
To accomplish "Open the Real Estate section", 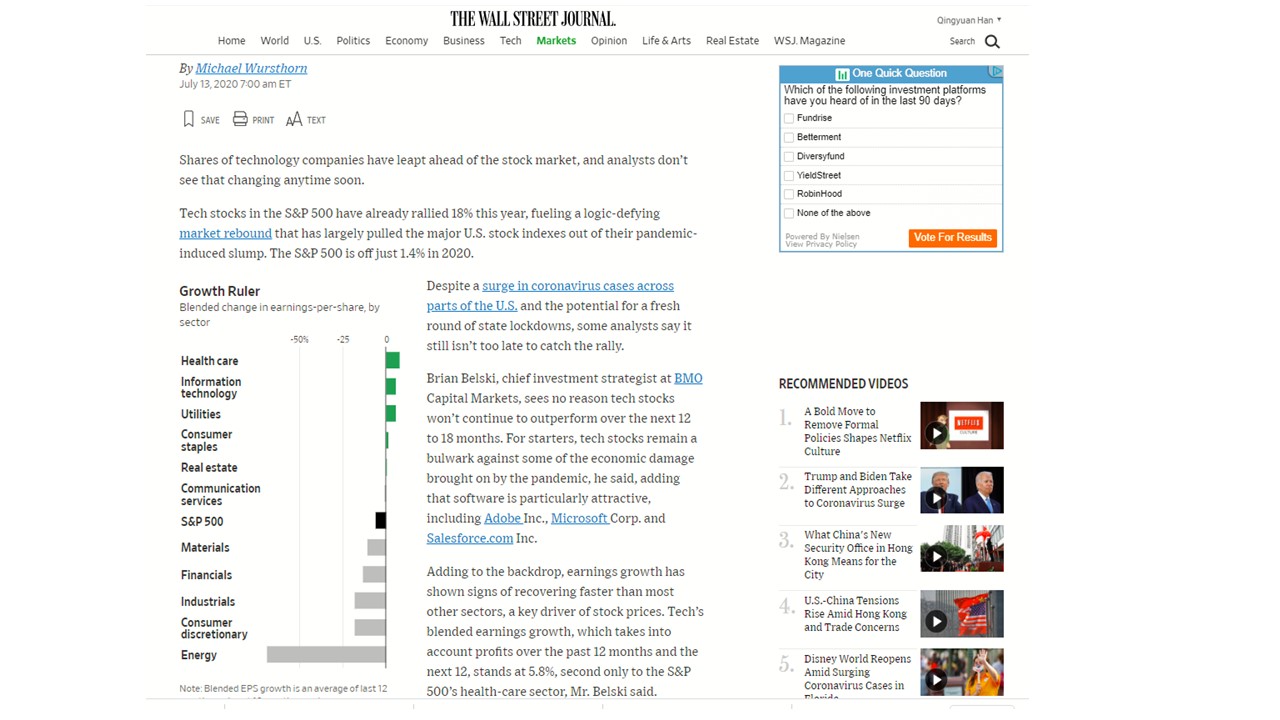I will tap(732, 41).
